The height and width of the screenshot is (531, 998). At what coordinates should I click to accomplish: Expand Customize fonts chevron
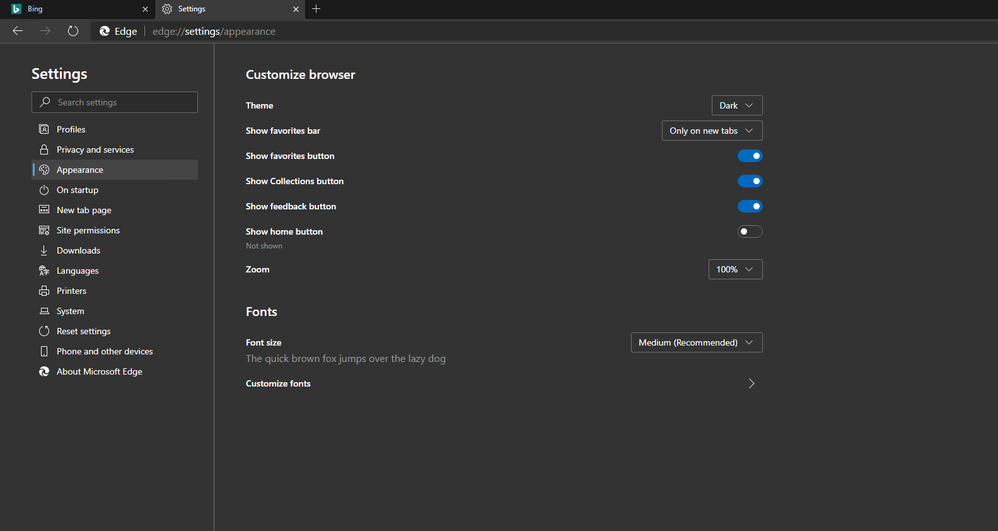point(752,383)
